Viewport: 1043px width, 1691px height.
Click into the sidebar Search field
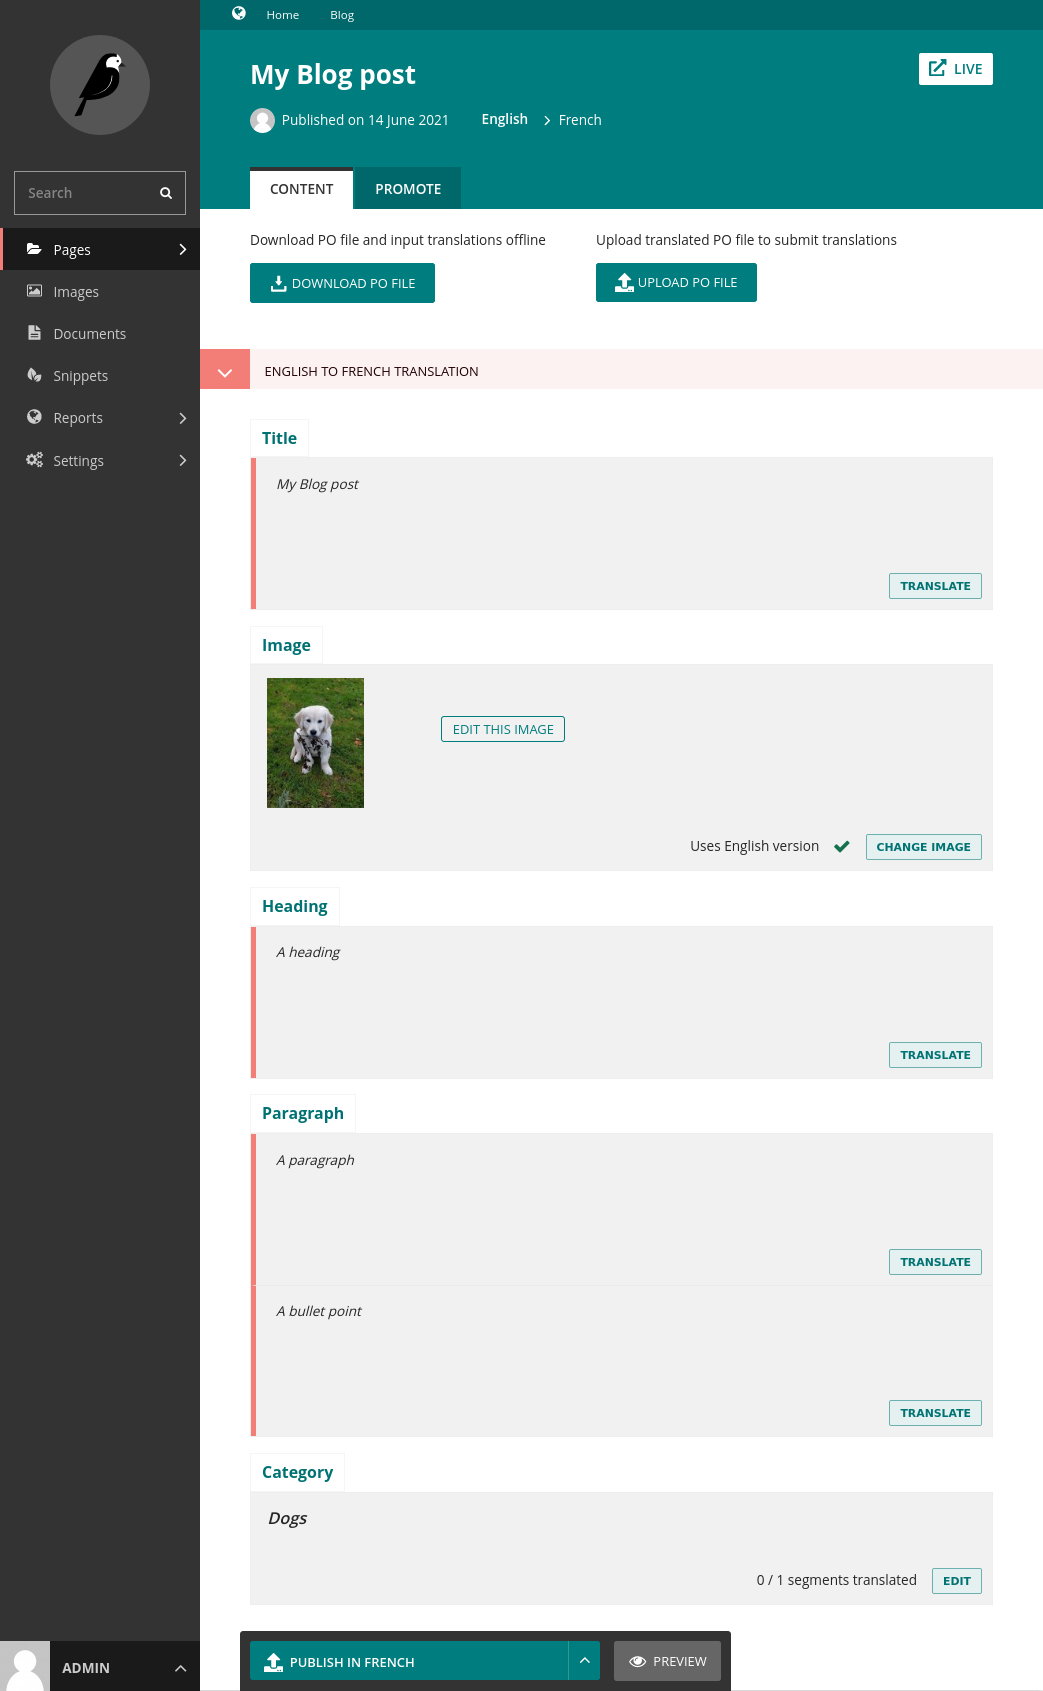[x=100, y=193]
